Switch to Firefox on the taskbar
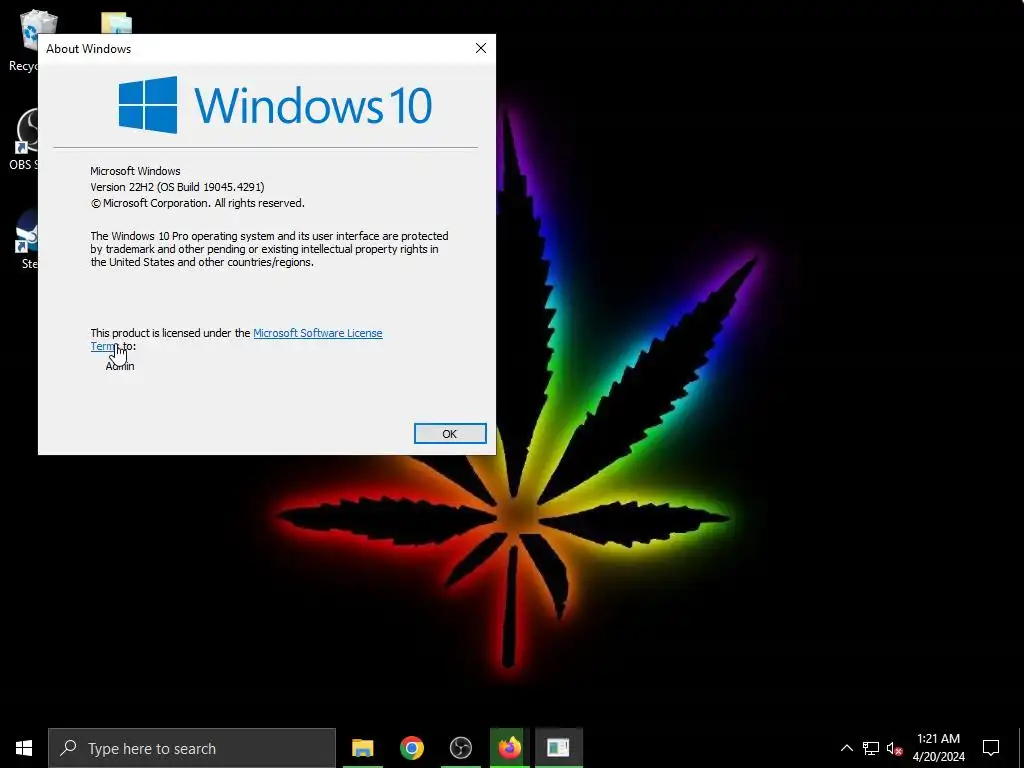 tap(509, 748)
